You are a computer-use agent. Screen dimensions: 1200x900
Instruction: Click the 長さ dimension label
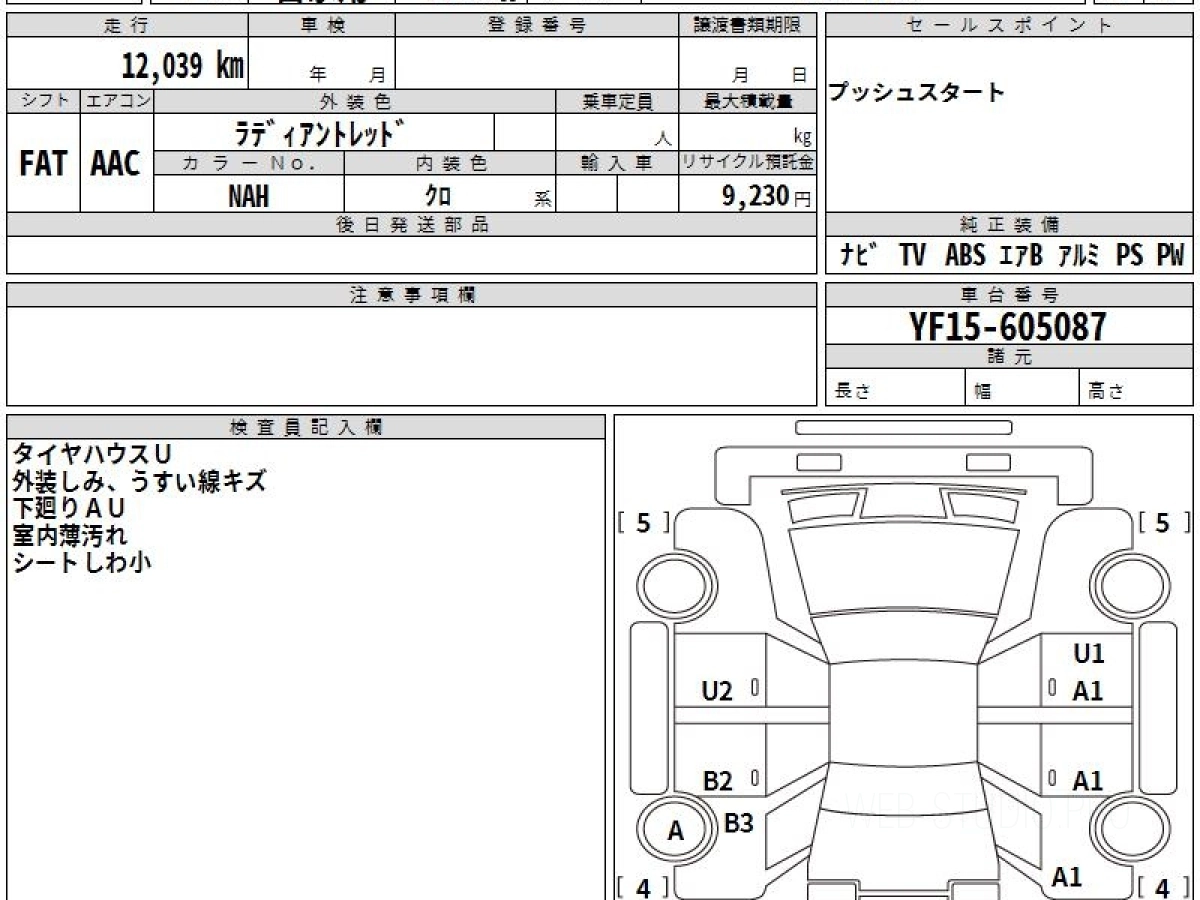tap(852, 392)
